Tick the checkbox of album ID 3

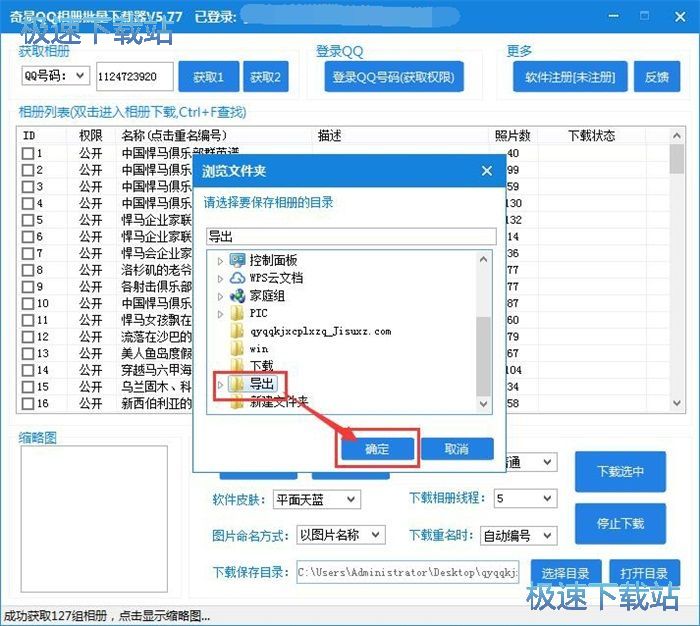tap(28, 187)
